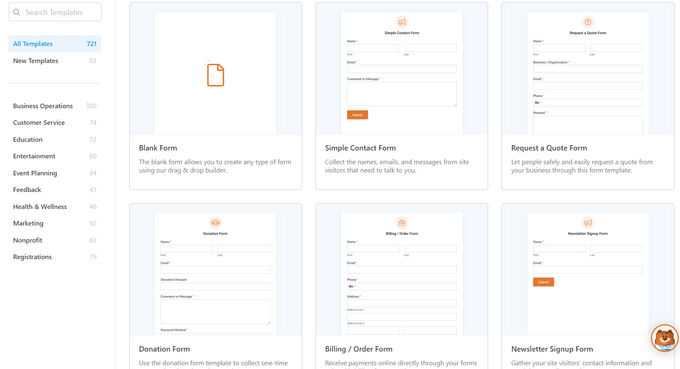The height and width of the screenshot is (369, 680).
Task: Select the Blank Form title
Action: tap(158, 148)
